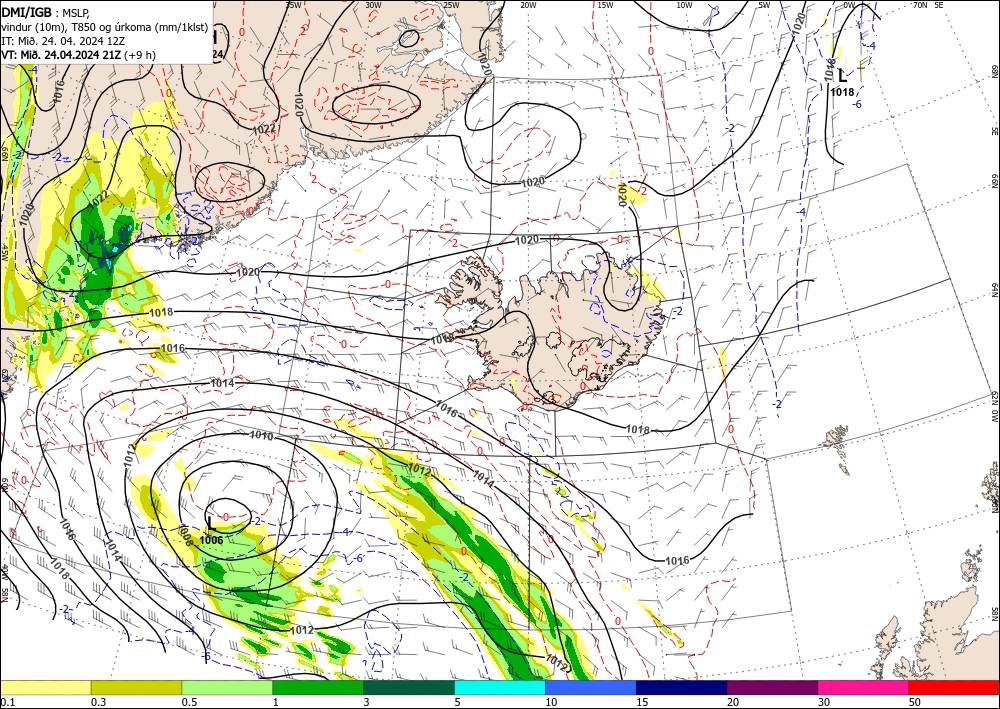This screenshot has width=1000, height=709.
Task: Select the pink 30 mm legend swatch
Action: point(864,687)
